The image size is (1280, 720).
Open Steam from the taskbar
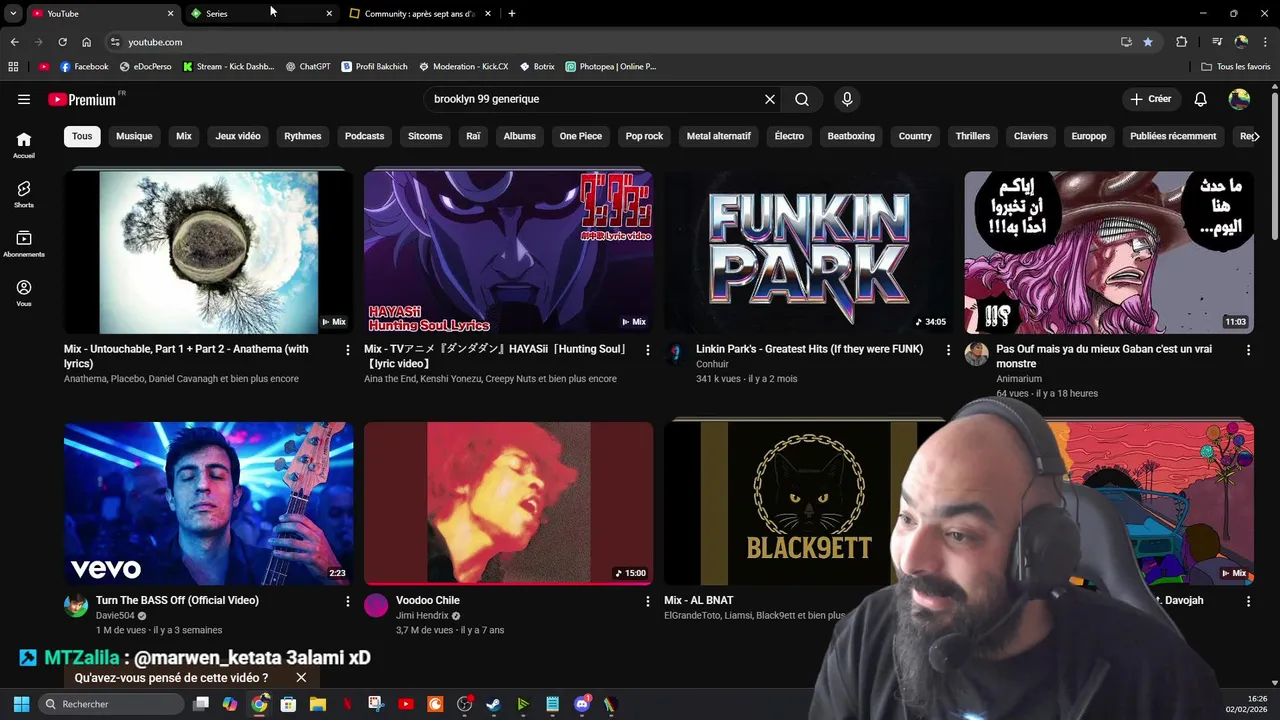coord(493,704)
